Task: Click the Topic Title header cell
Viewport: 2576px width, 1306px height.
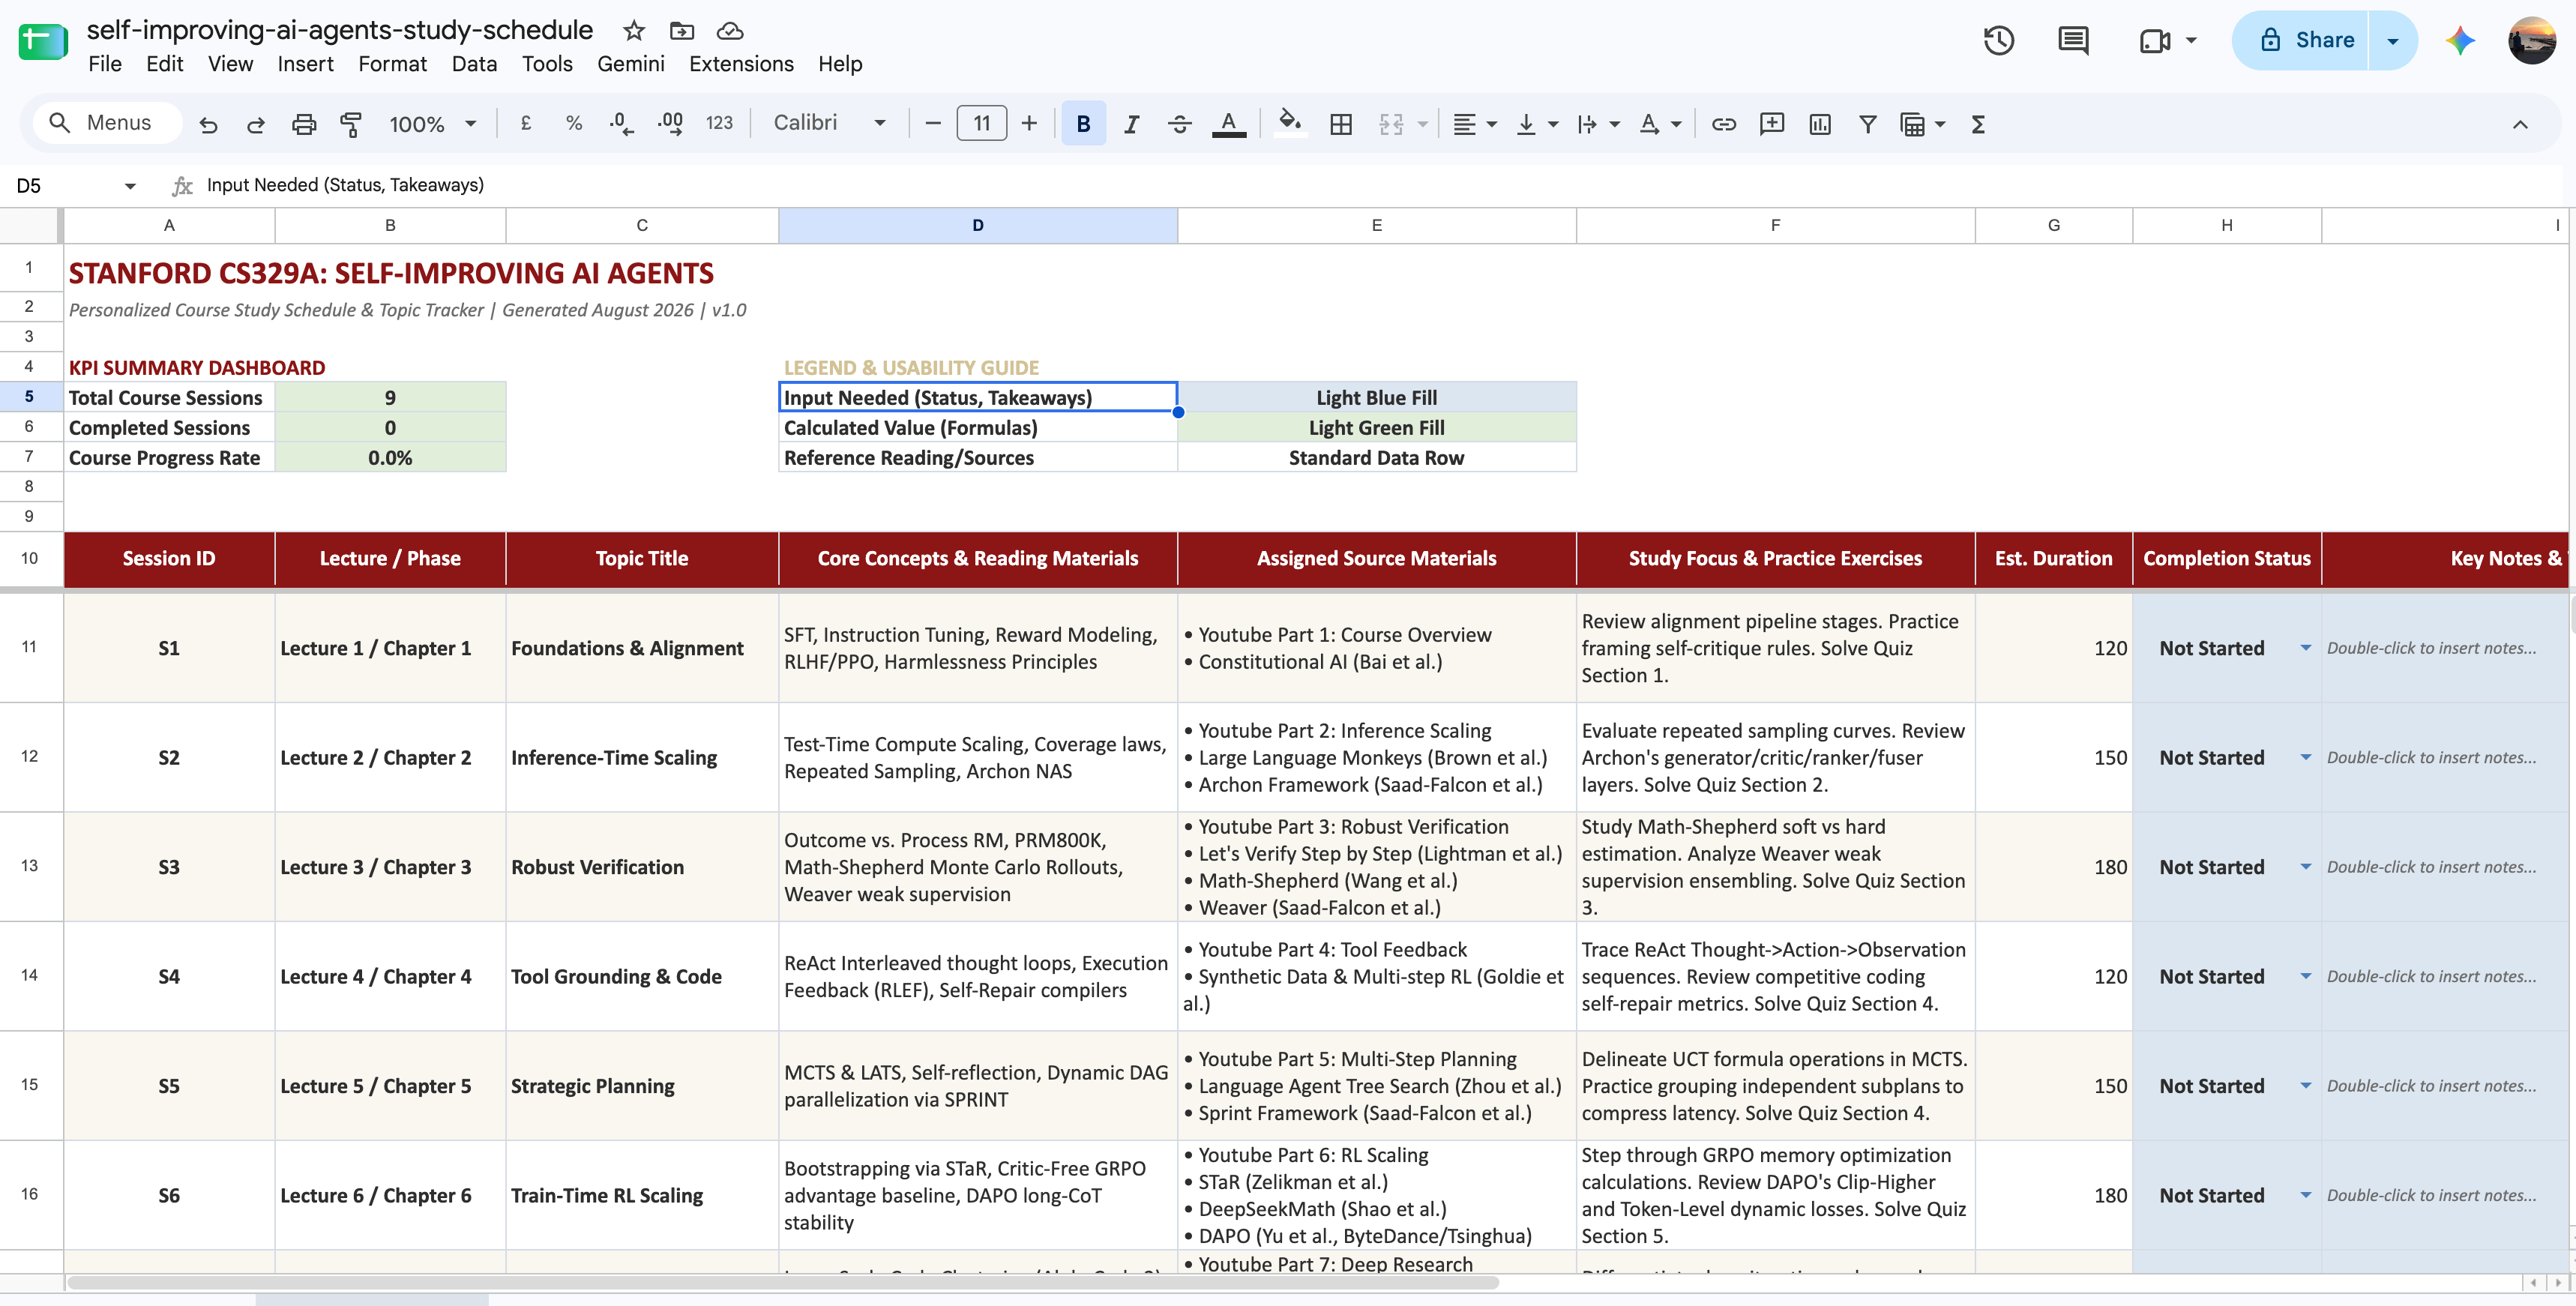Action: (642, 559)
